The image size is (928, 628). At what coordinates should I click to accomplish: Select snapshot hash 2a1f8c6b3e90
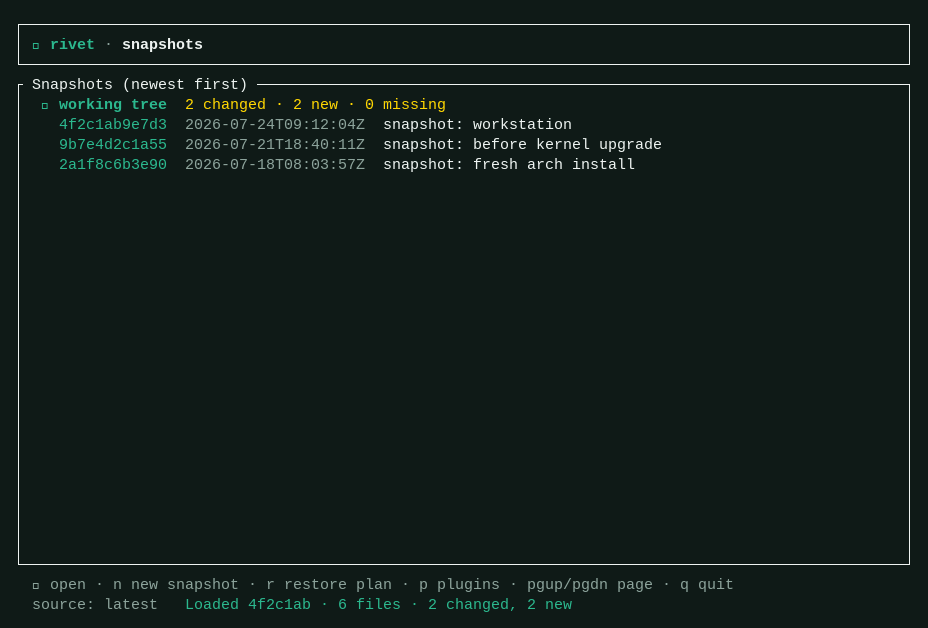coord(113,165)
